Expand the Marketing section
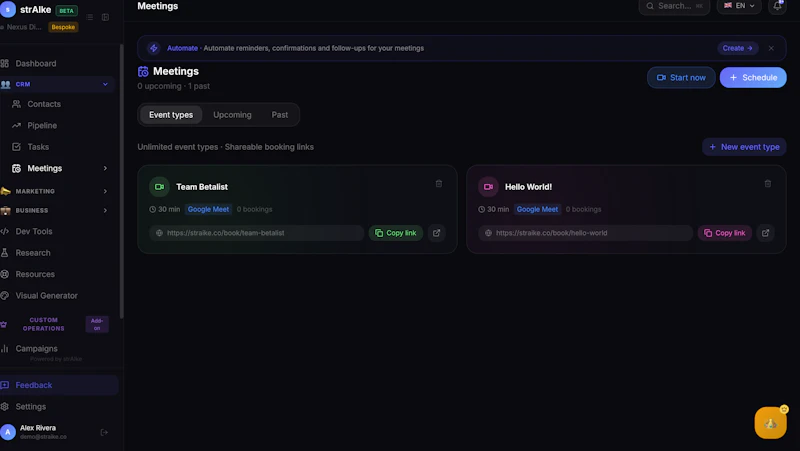 point(105,191)
